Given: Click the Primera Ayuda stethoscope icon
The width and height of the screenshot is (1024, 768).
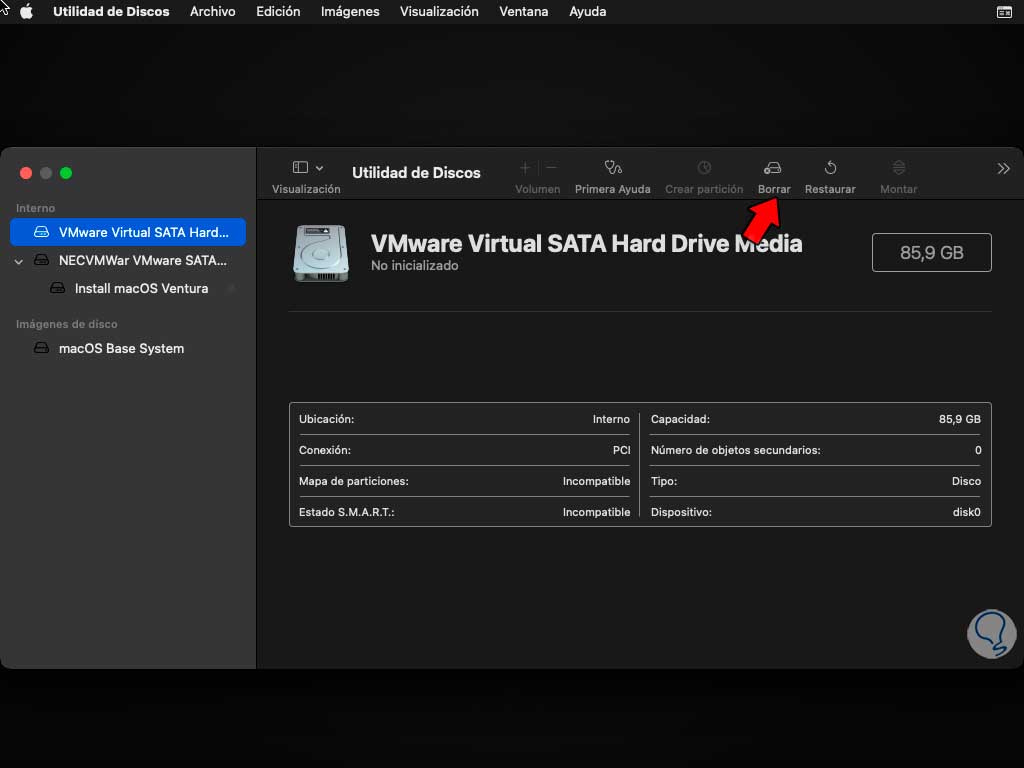Looking at the screenshot, I should [613, 168].
